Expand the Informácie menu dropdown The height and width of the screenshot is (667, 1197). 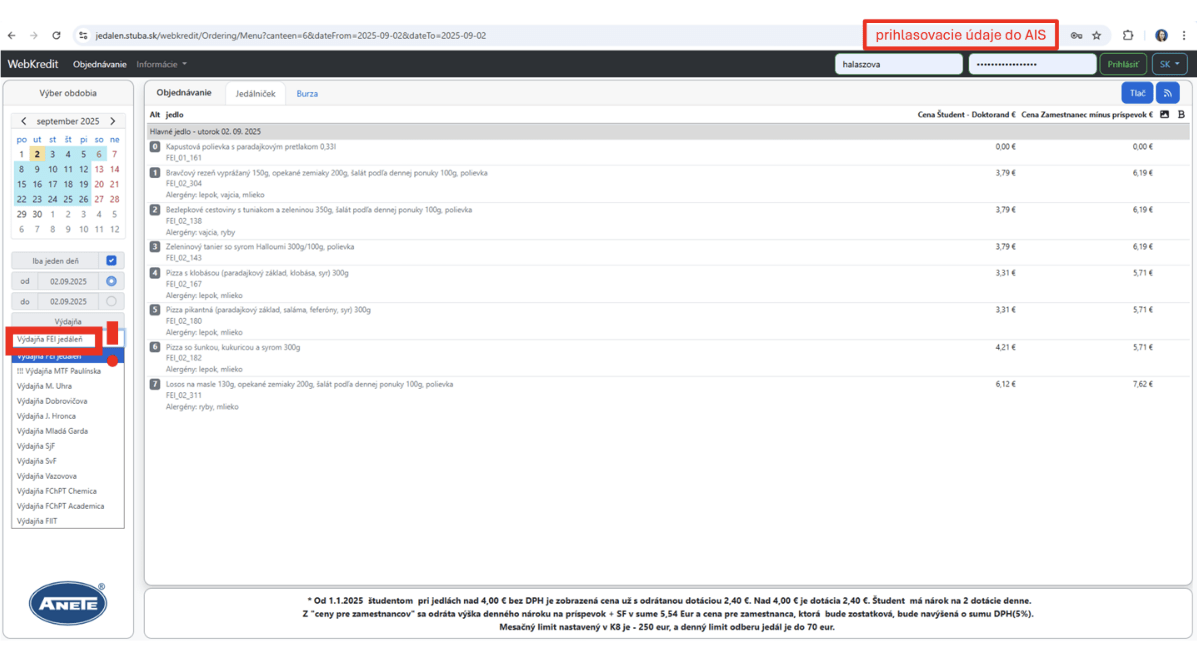tap(161, 64)
